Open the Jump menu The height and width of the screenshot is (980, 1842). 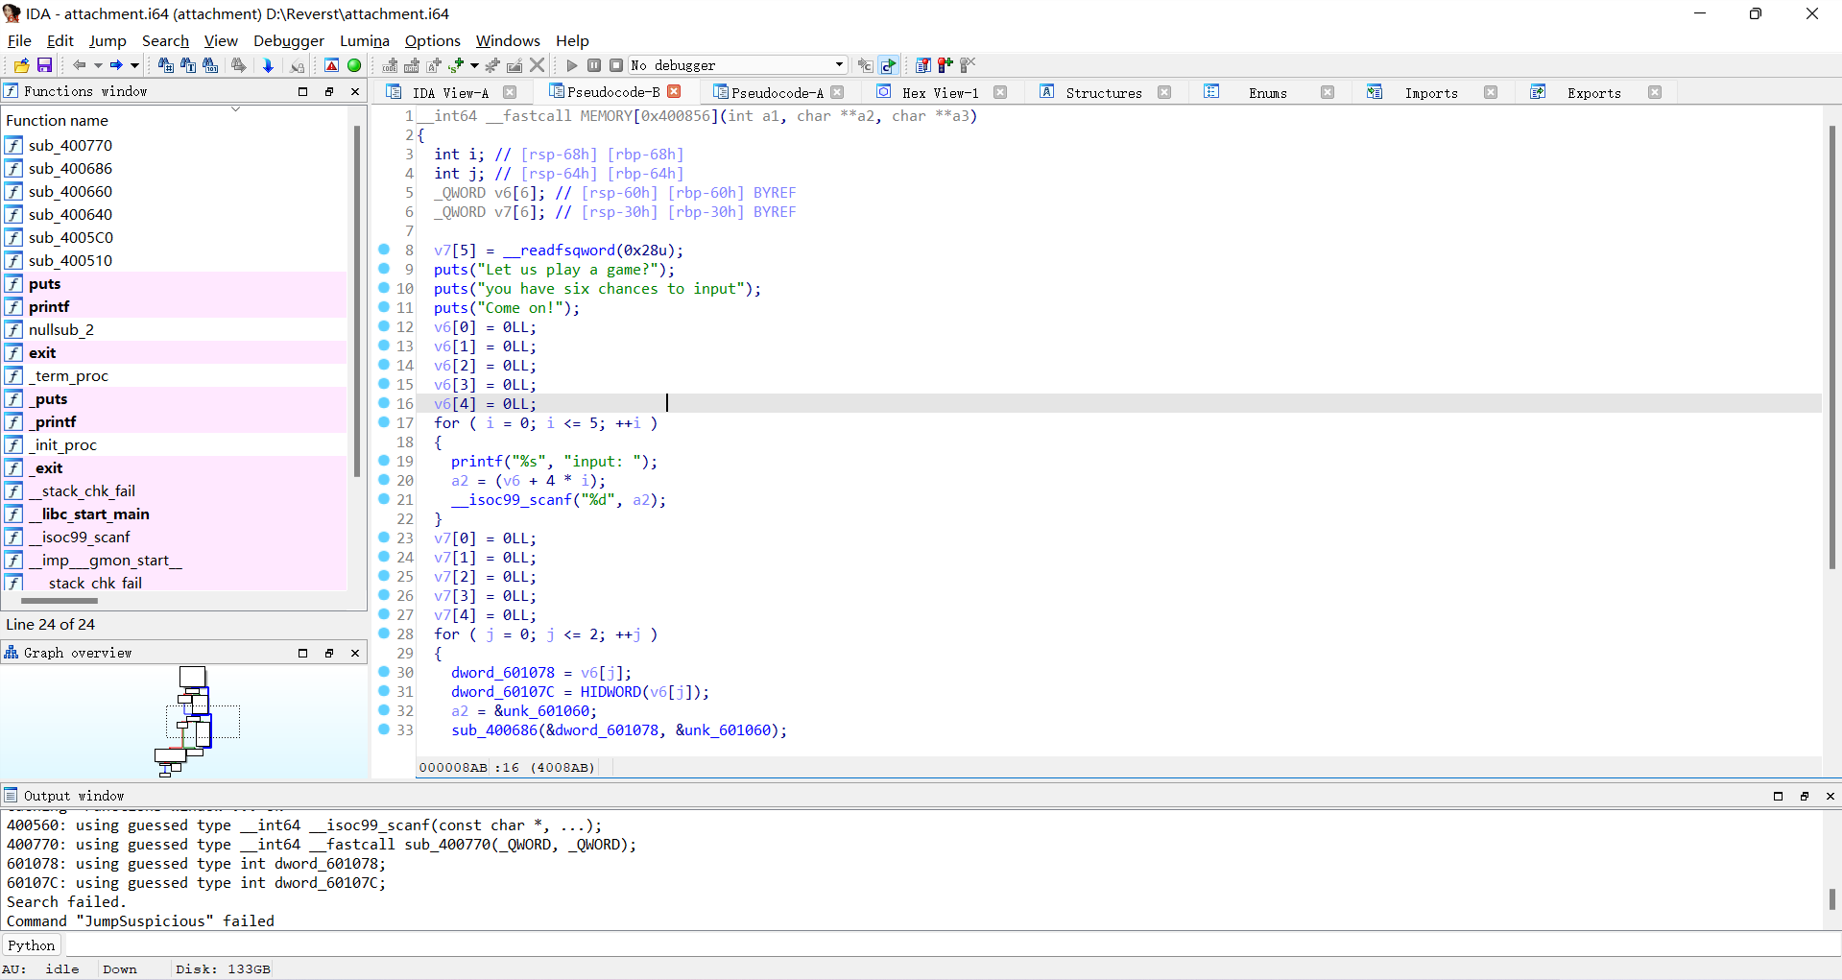pos(107,41)
